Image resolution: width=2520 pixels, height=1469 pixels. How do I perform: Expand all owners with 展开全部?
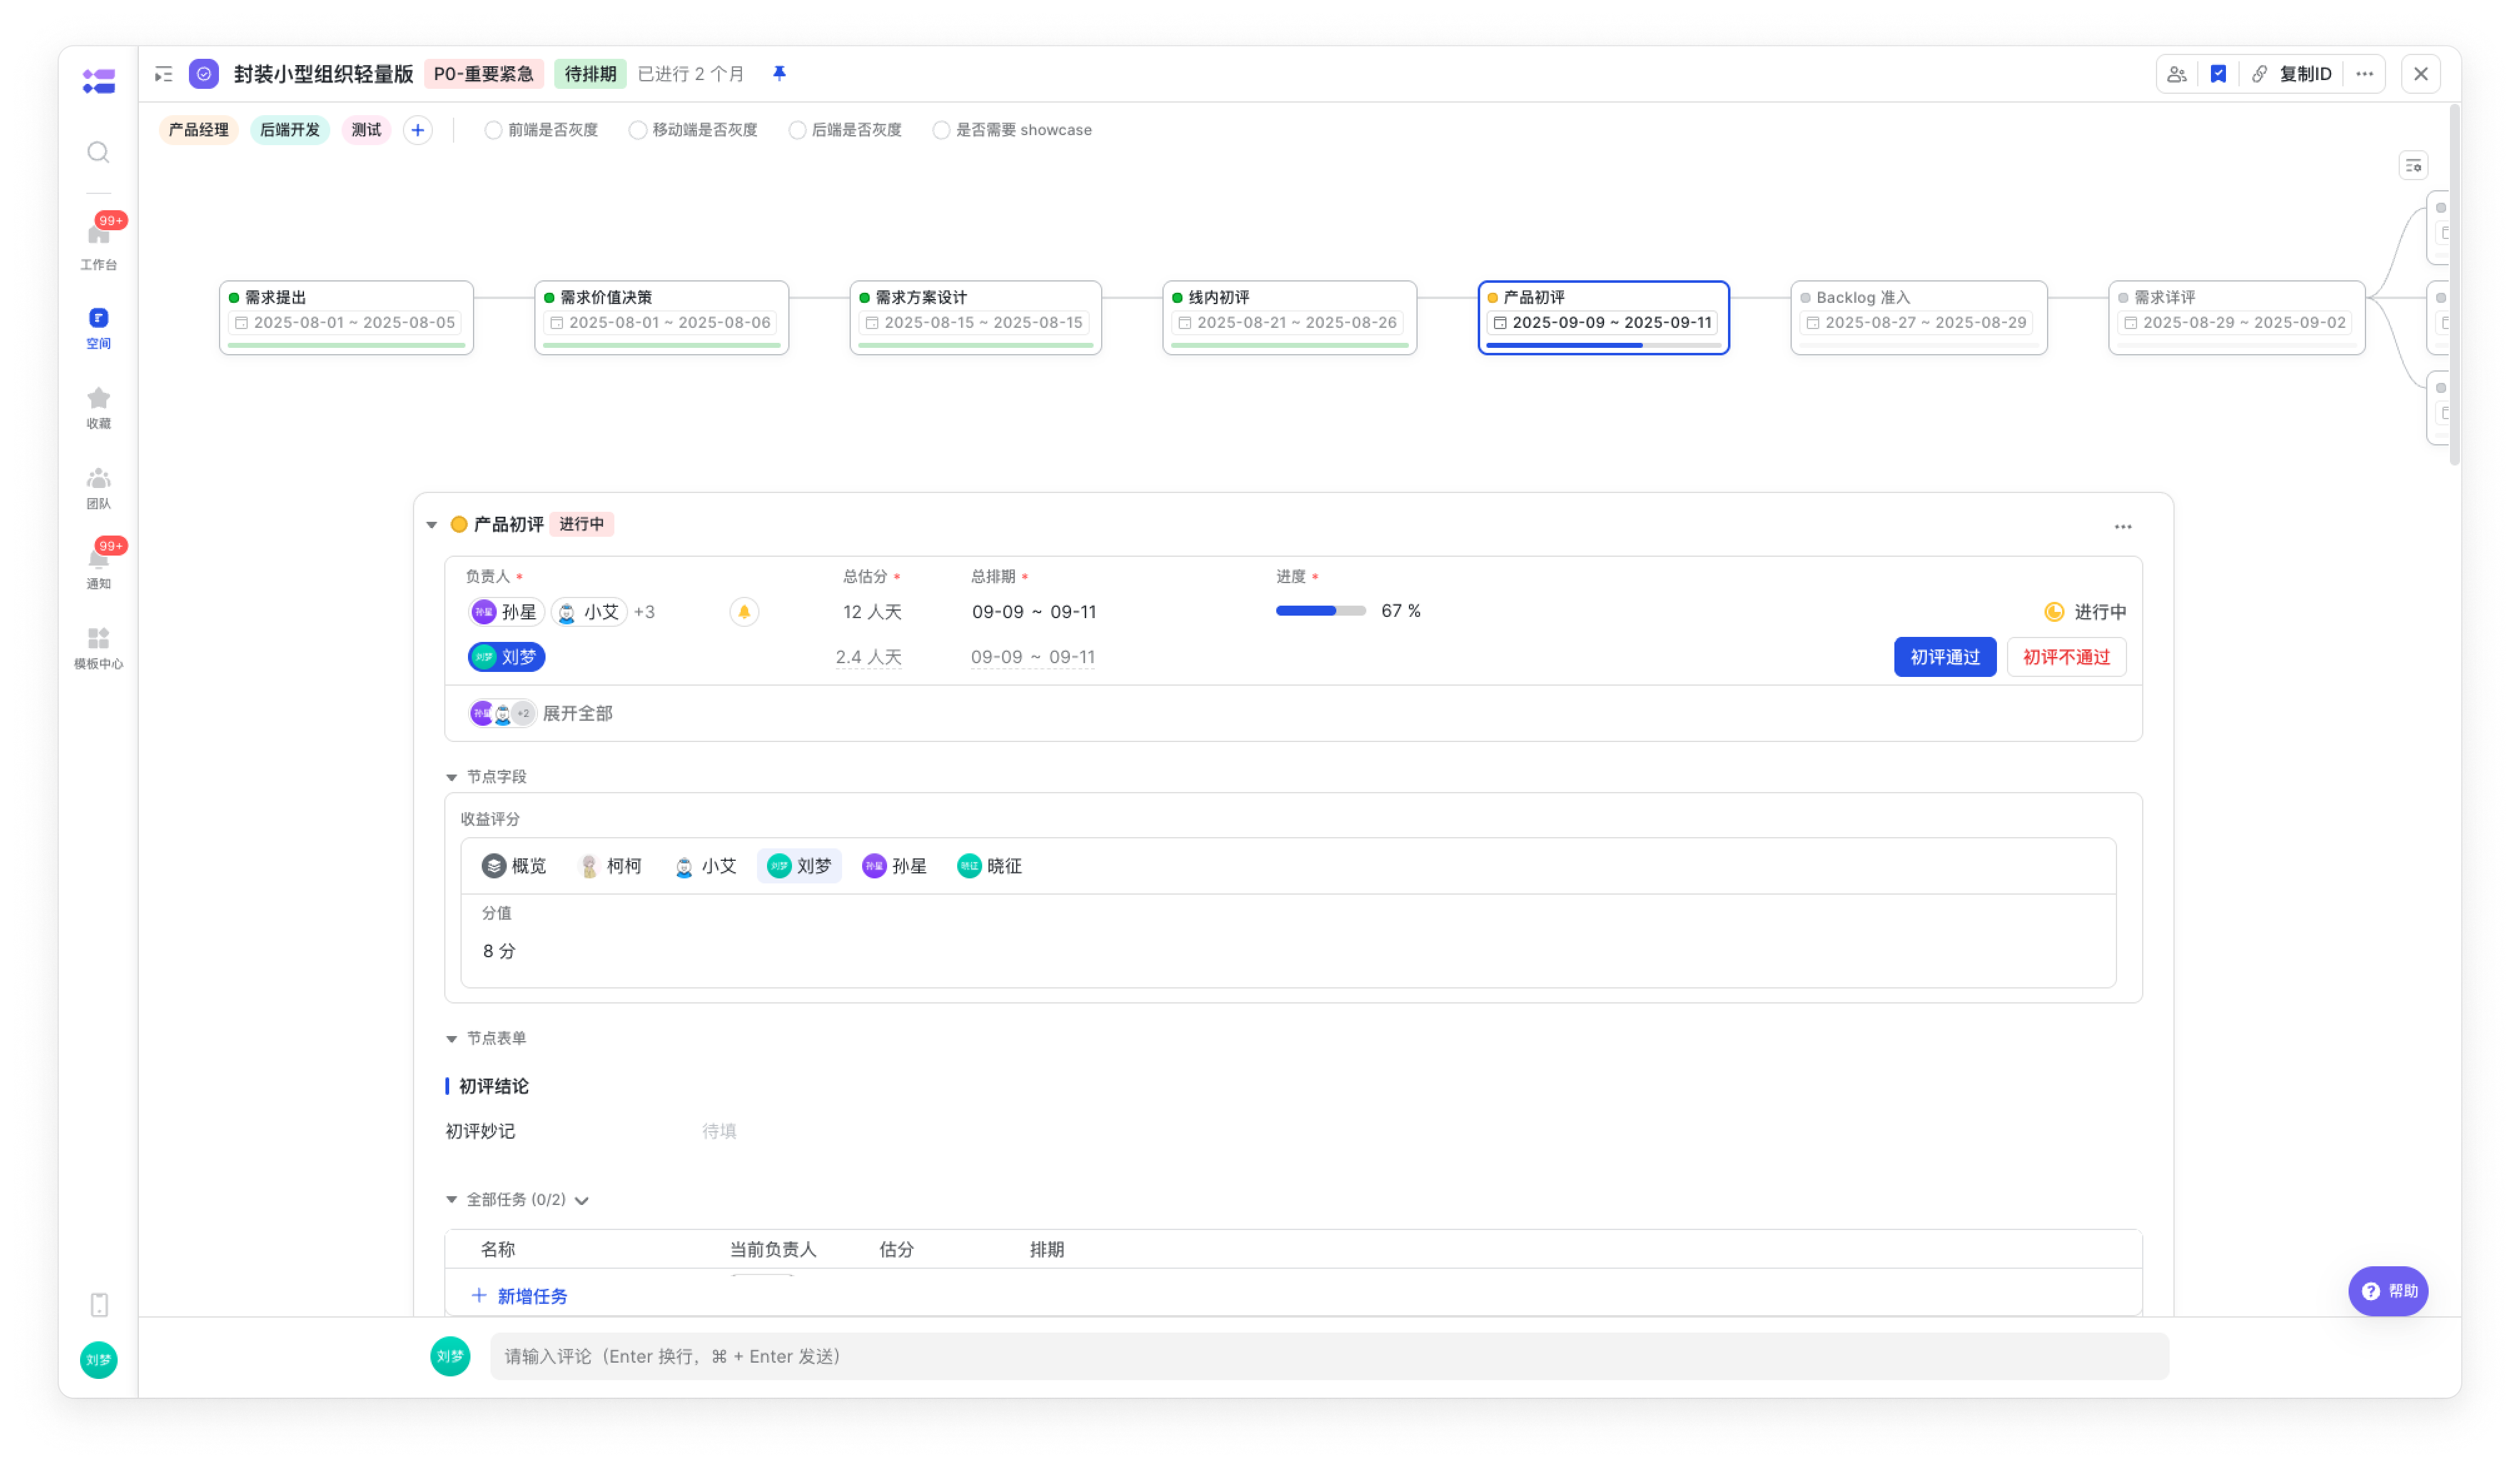(x=577, y=713)
